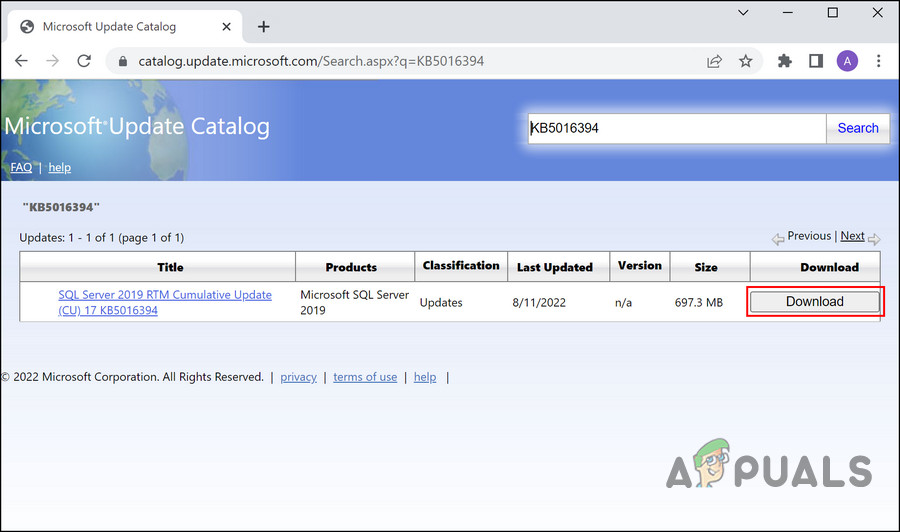This screenshot has height=532, width=900.
Task: Open the privacy link in footer
Action: coord(298,377)
